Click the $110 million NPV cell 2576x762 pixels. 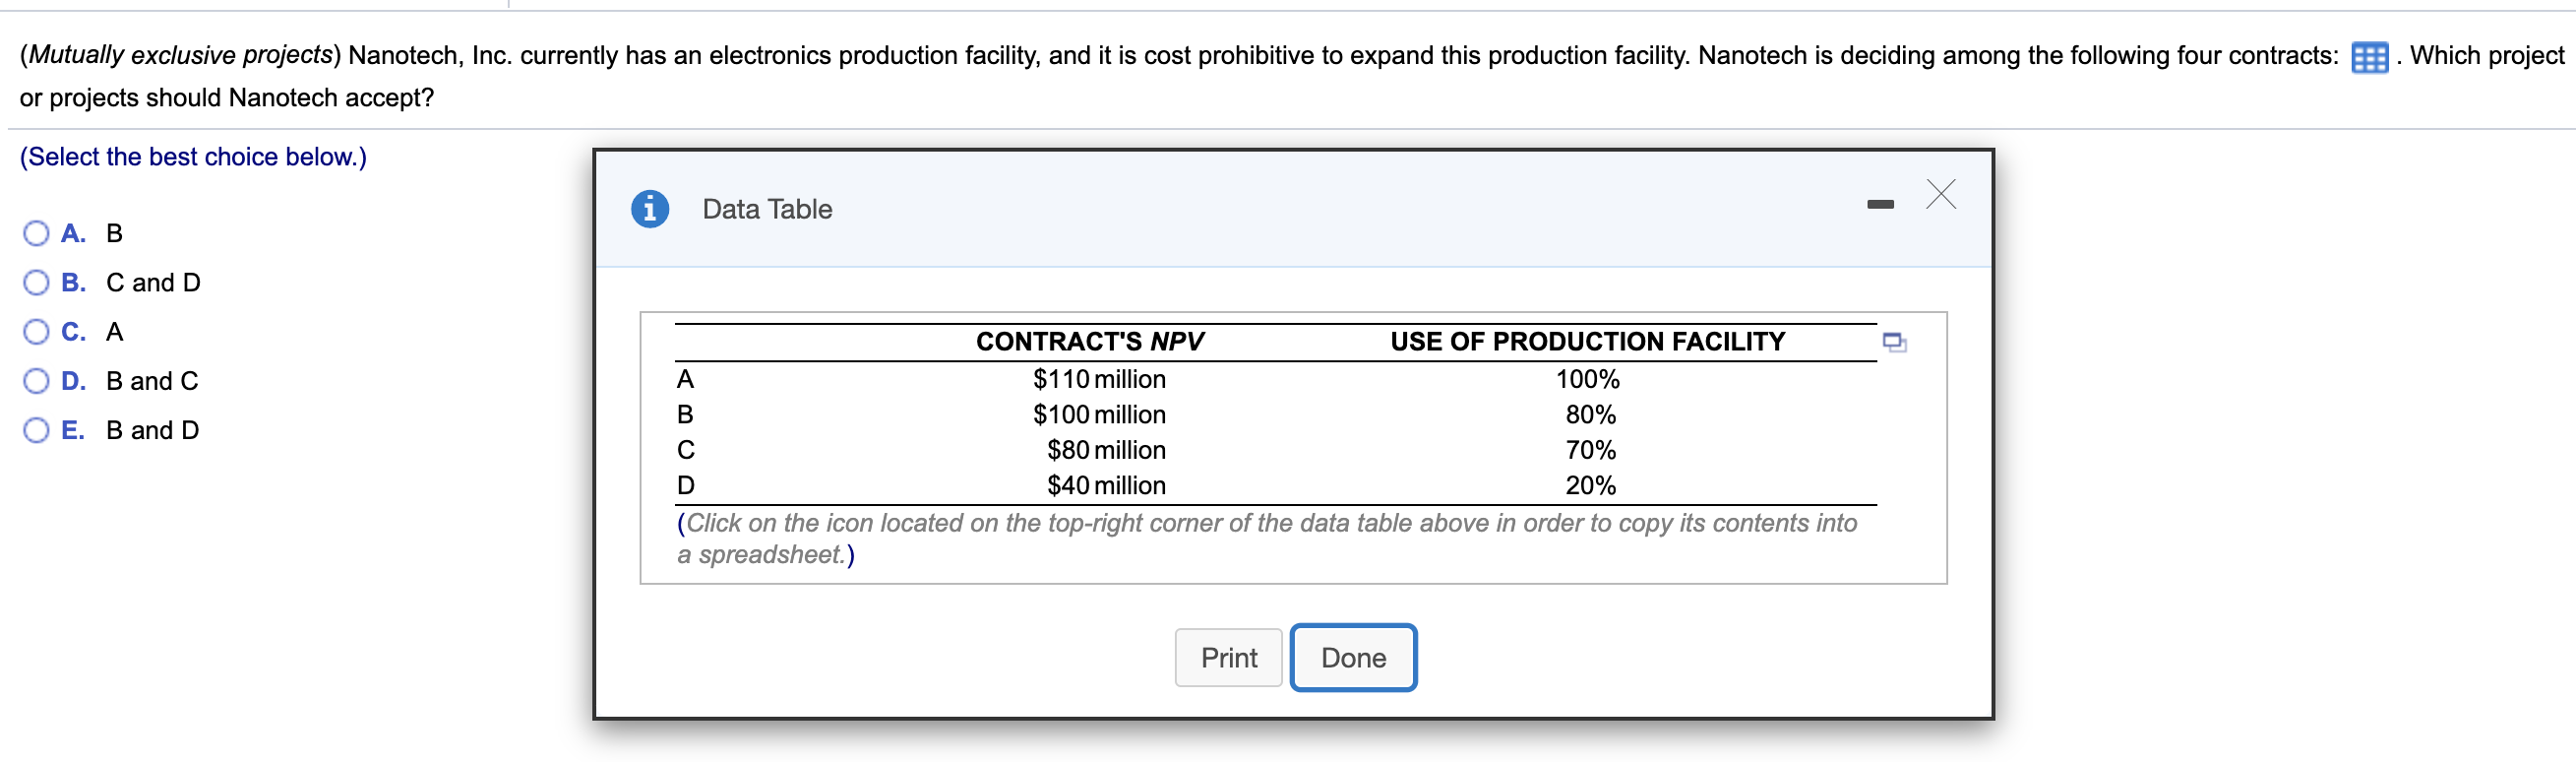click(x=1099, y=379)
